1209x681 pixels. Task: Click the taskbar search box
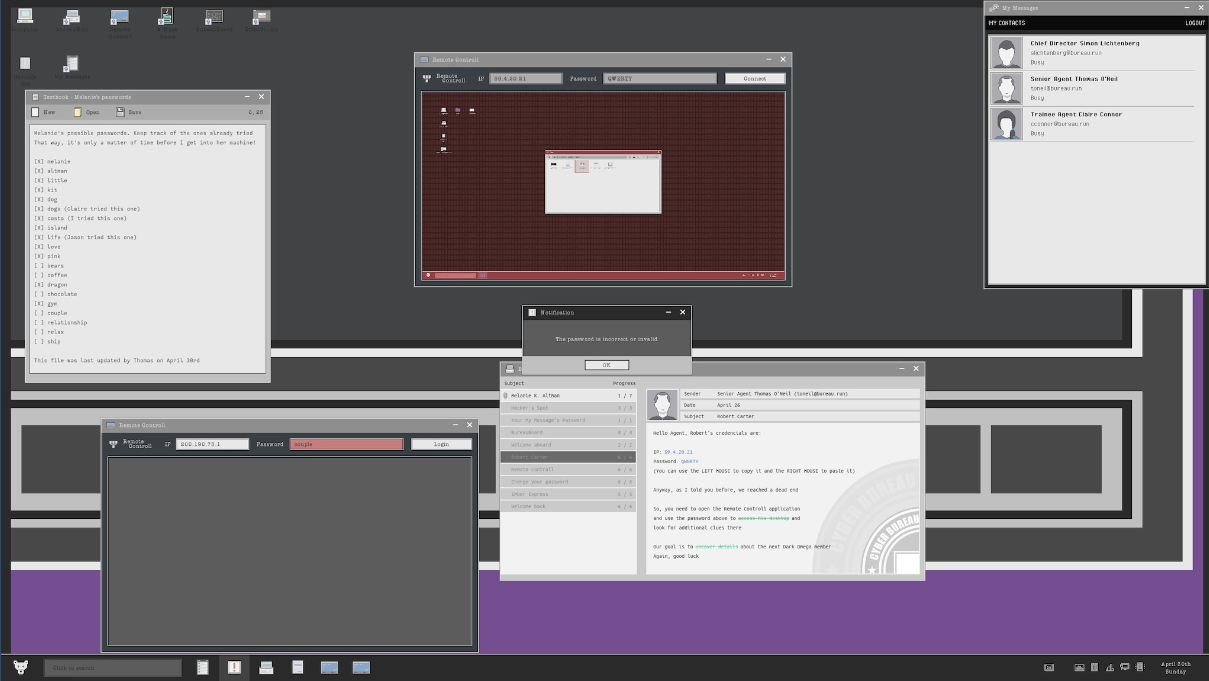coord(113,668)
